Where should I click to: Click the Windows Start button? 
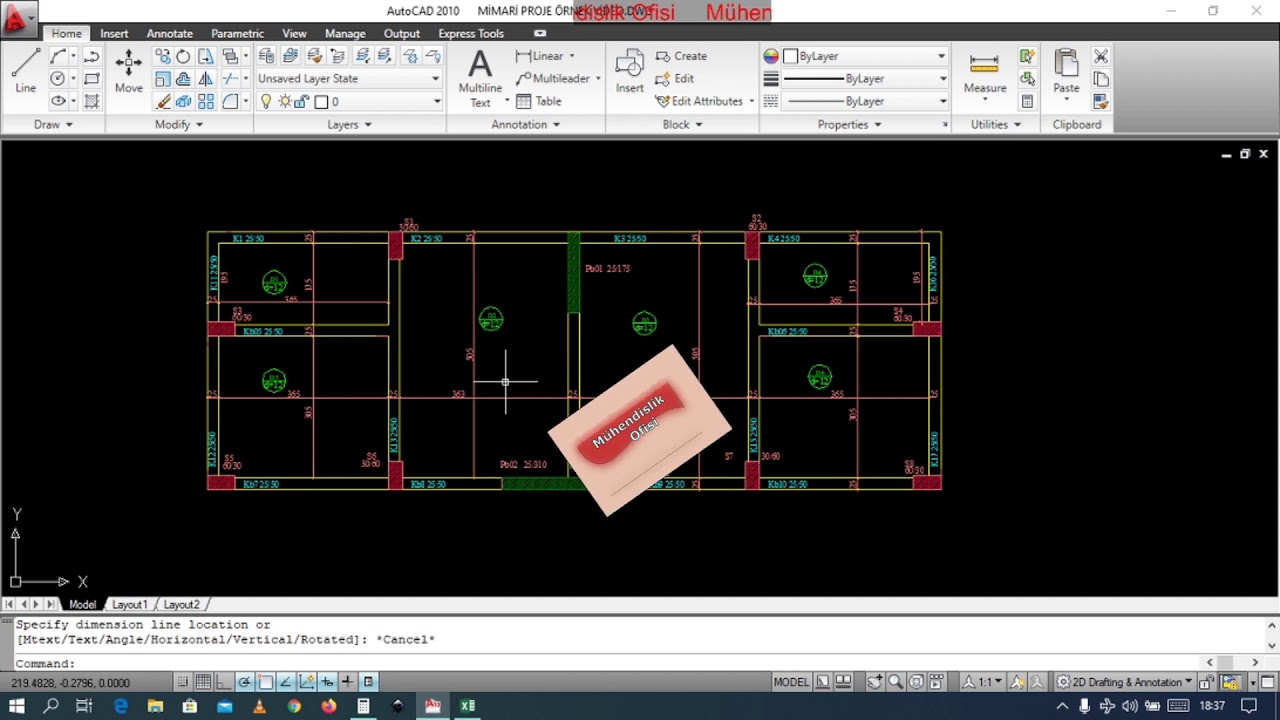tap(17, 706)
